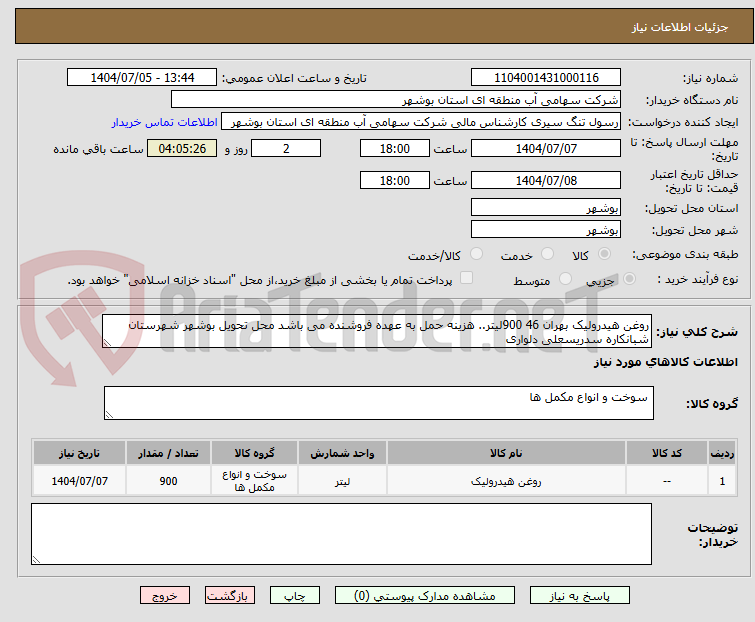Click the announcement date field 1404/07/05 - 13:44
The width and height of the screenshot is (755, 622).
coord(142,78)
